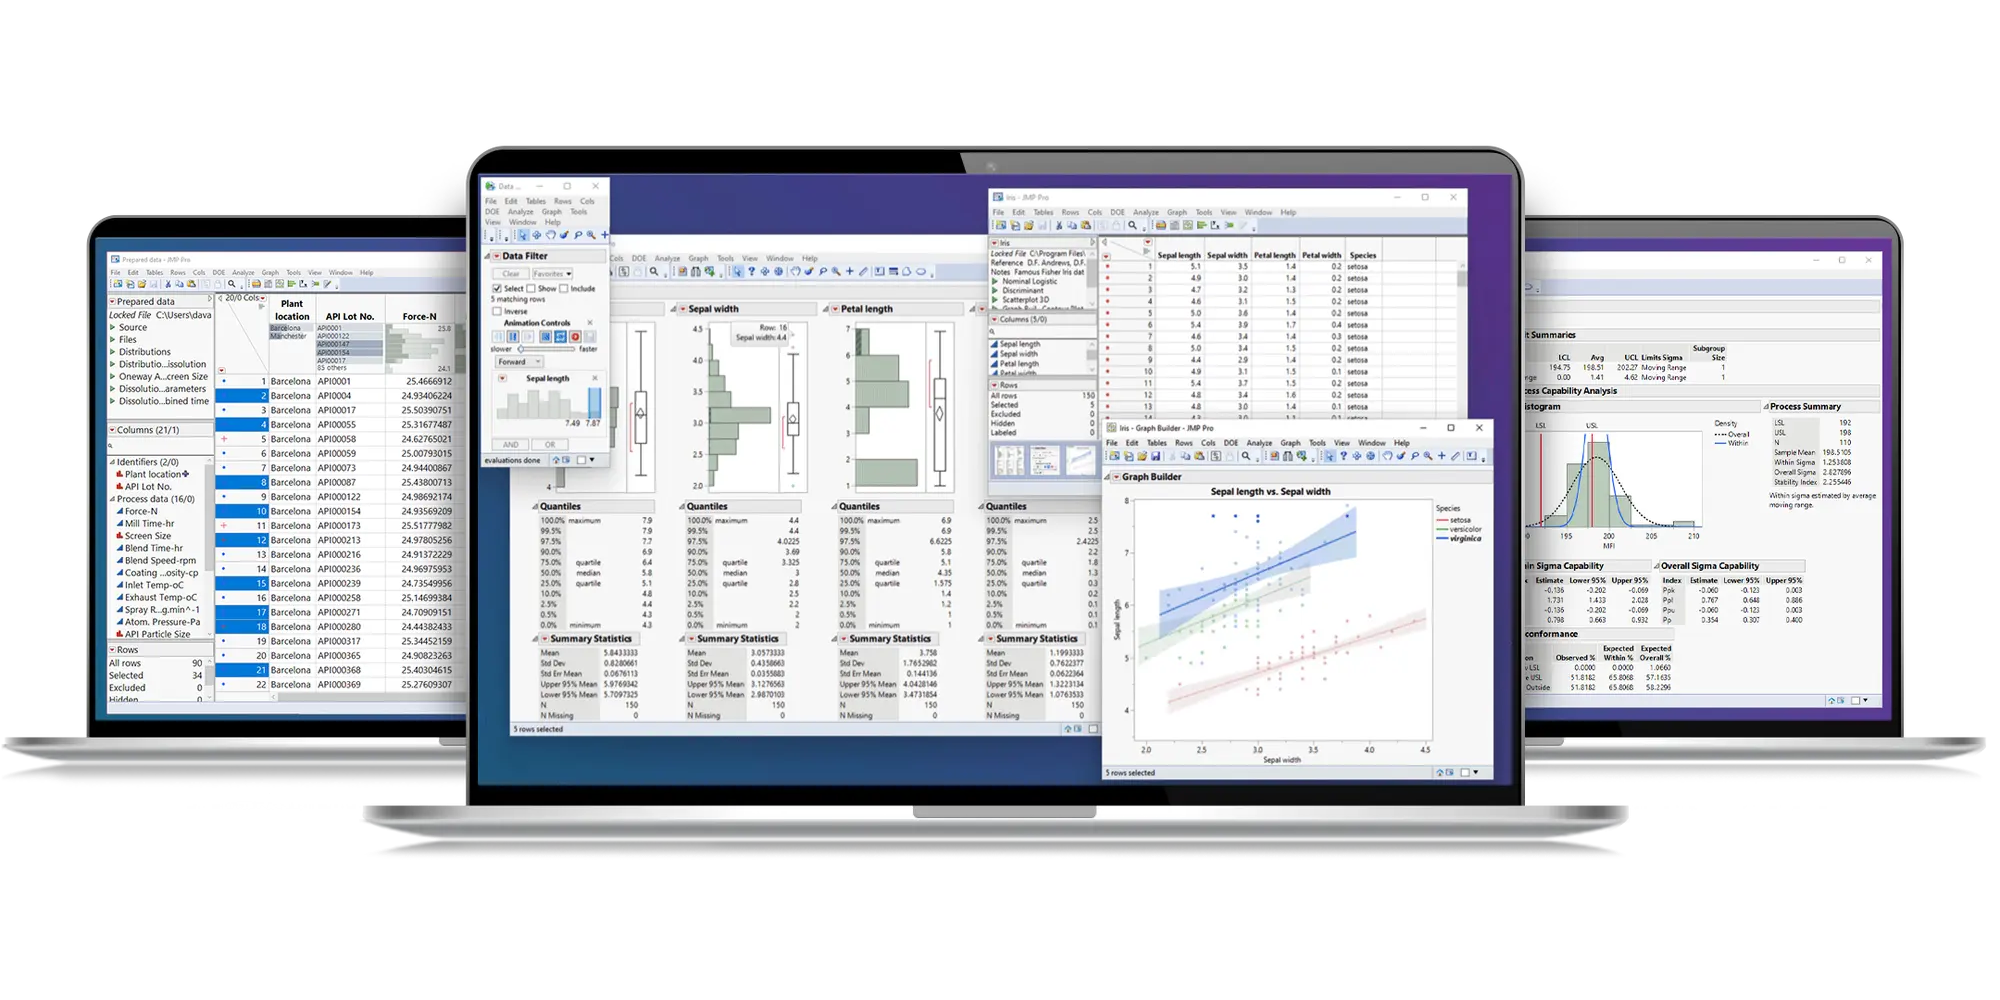Check the Inverse checkbox
Screen dimensions: 2000x1000
pyautogui.click(x=497, y=311)
